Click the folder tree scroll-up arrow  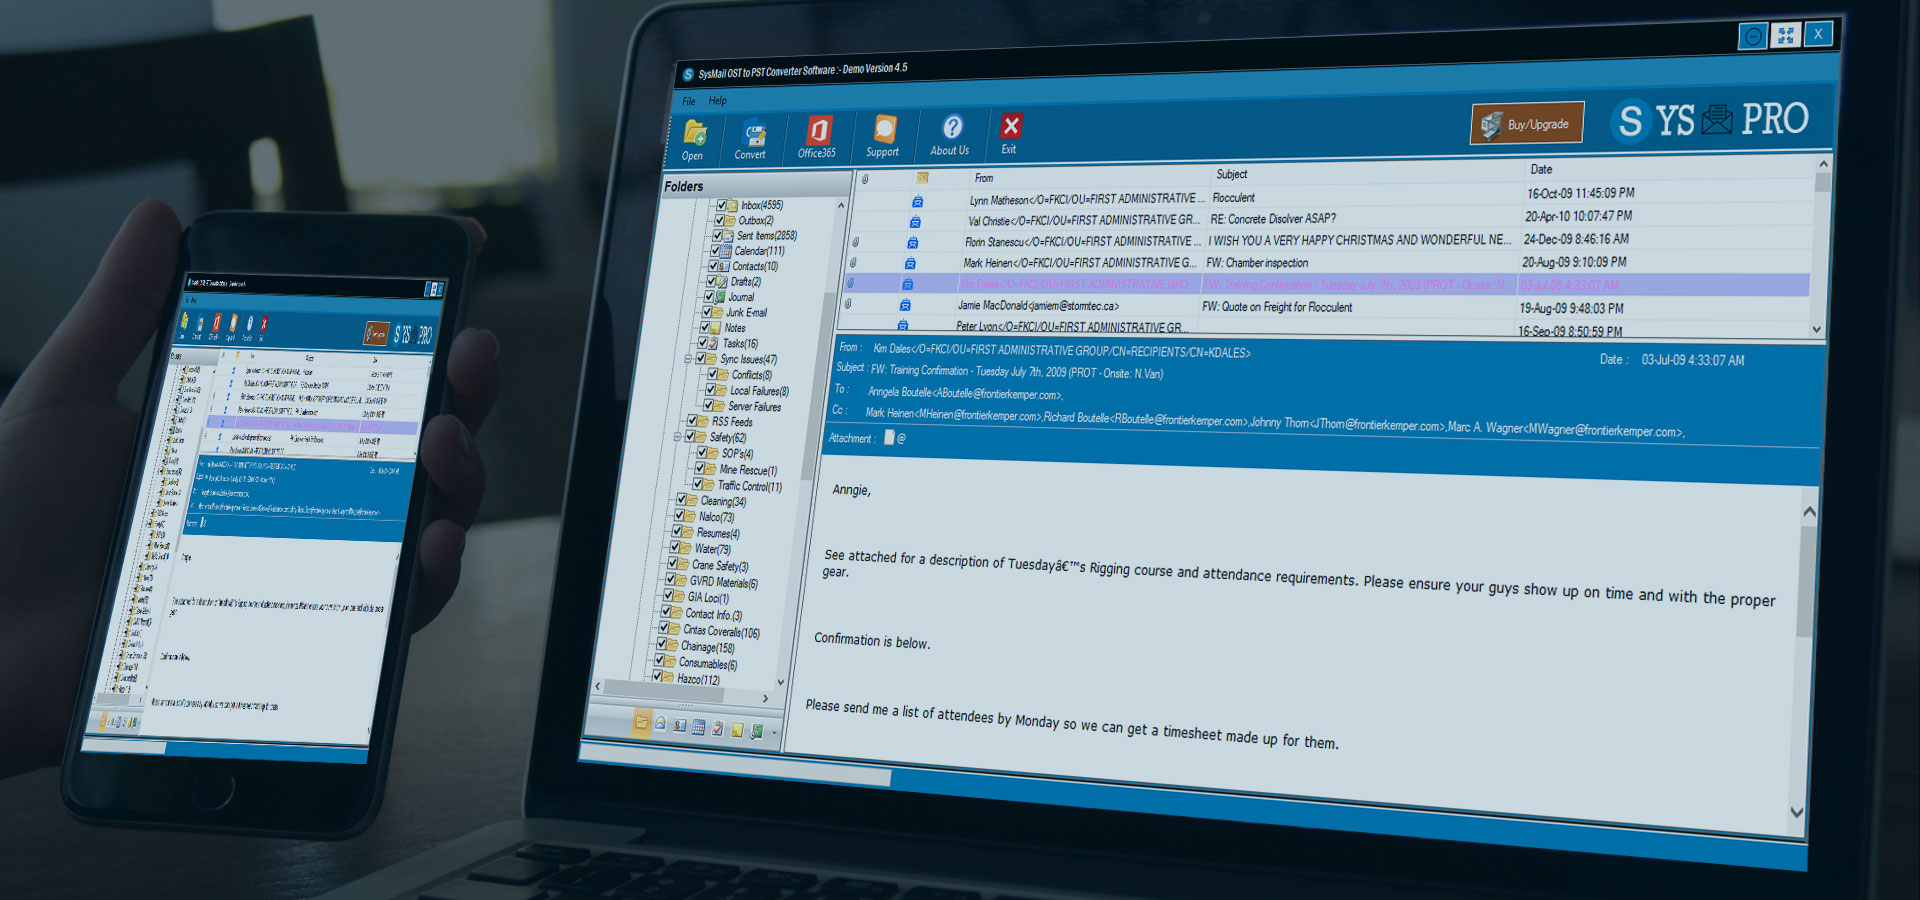tap(841, 206)
